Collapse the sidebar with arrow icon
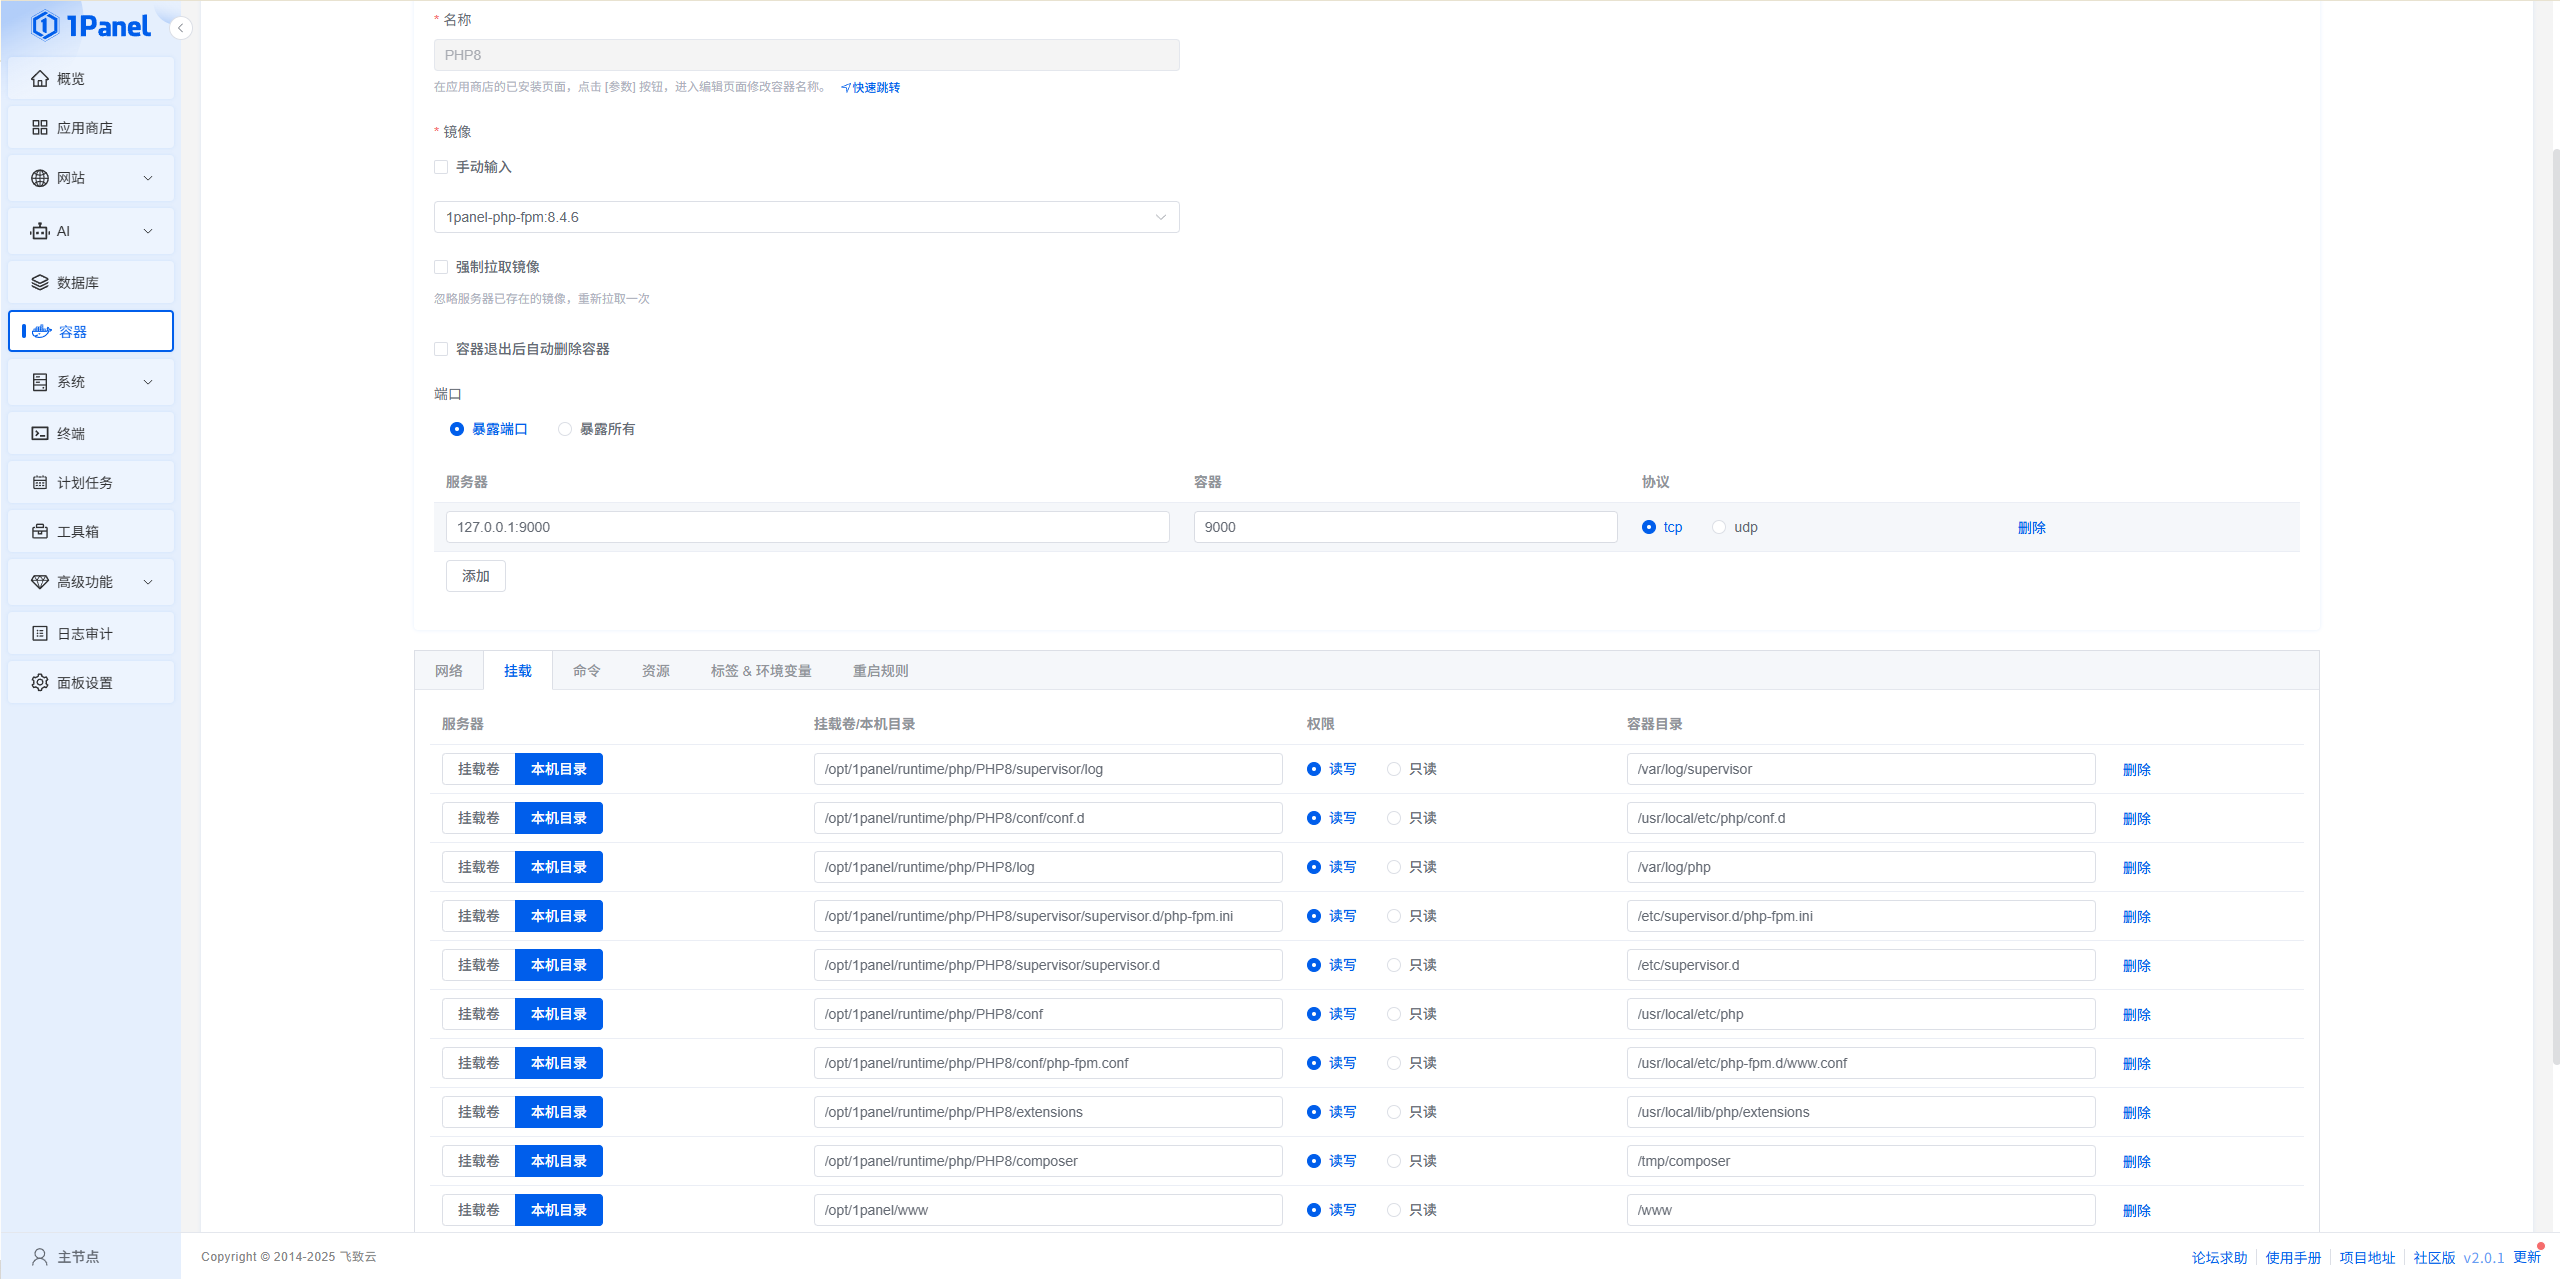 click(180, 28)
